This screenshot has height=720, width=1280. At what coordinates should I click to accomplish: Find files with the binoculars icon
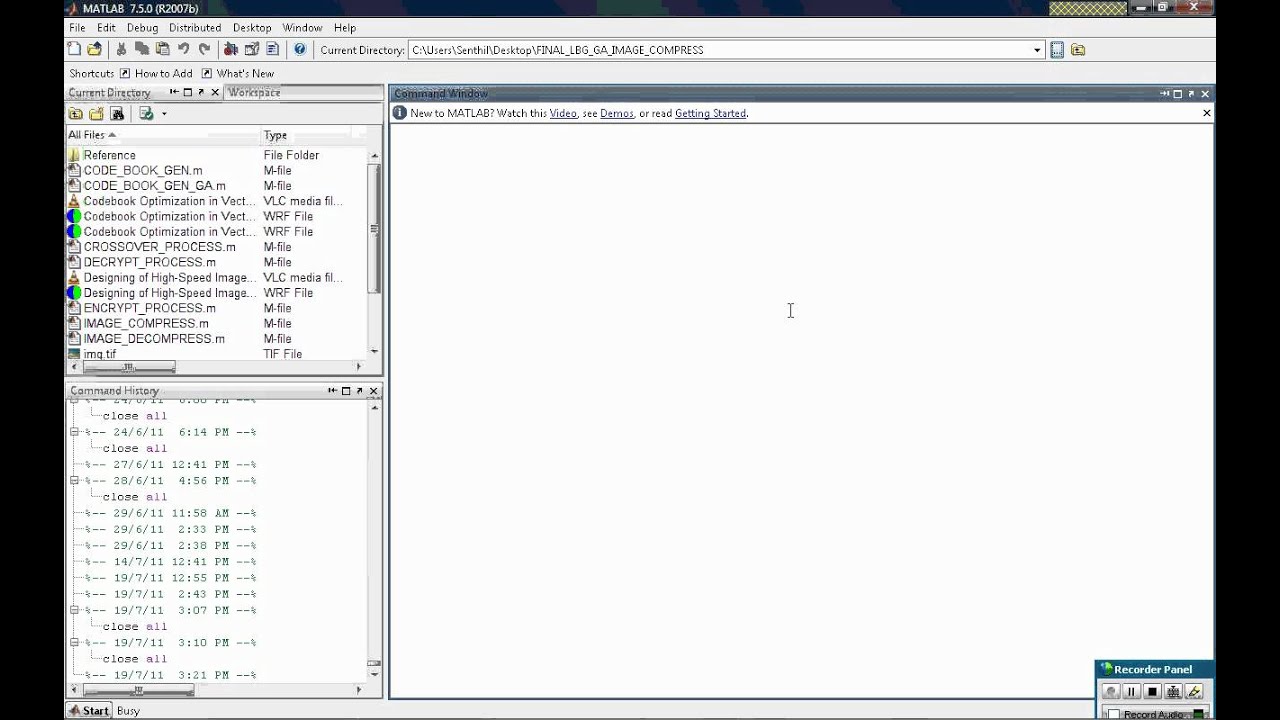tap(117, 114)
